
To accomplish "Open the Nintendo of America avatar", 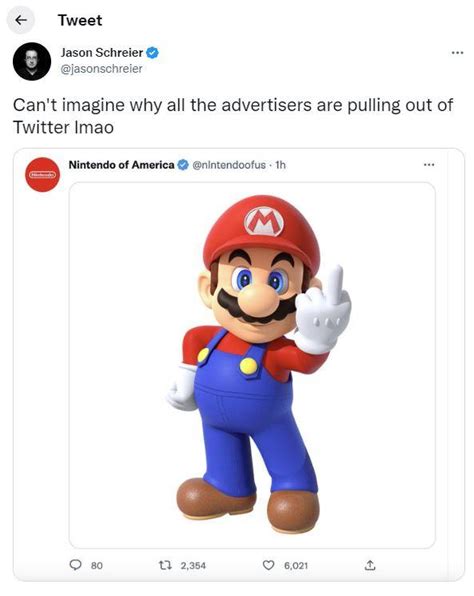I will point(43,174).
